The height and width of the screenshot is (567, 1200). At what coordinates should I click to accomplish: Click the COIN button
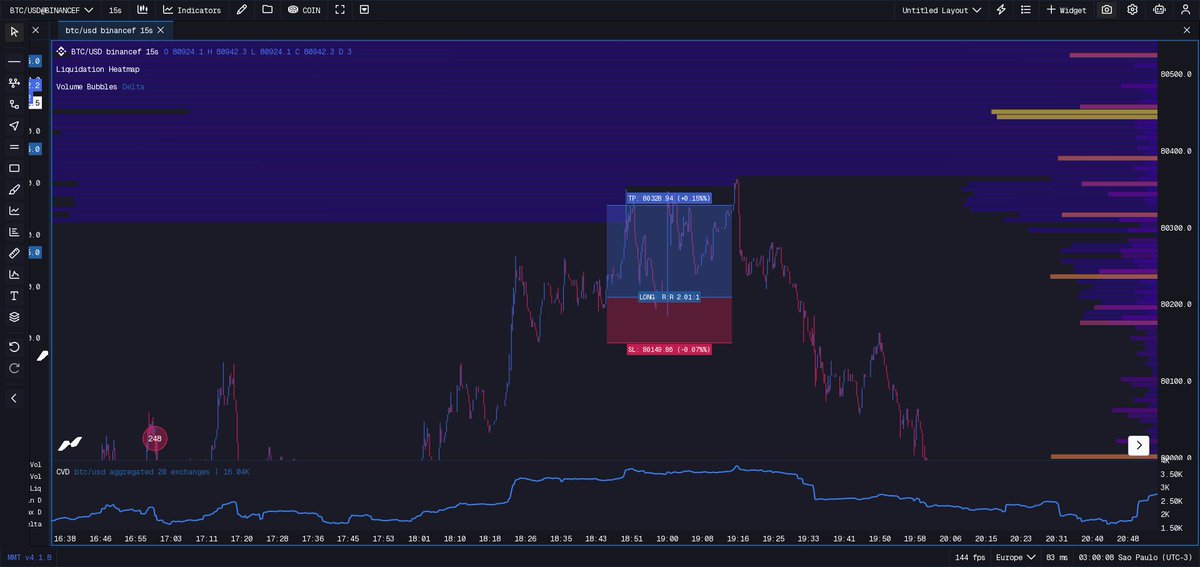pos(304,10)
